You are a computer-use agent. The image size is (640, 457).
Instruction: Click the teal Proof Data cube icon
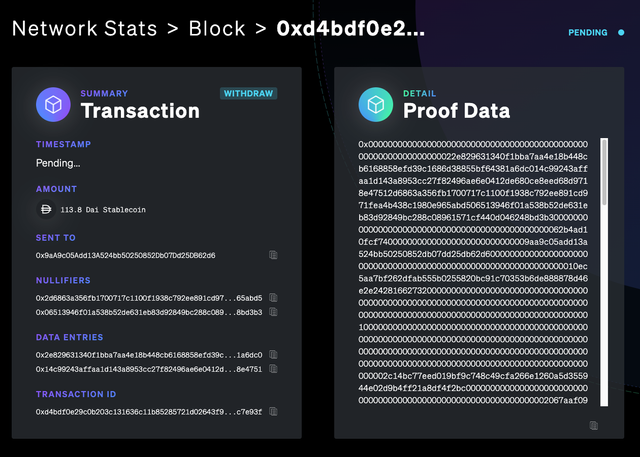coord(376,104)
